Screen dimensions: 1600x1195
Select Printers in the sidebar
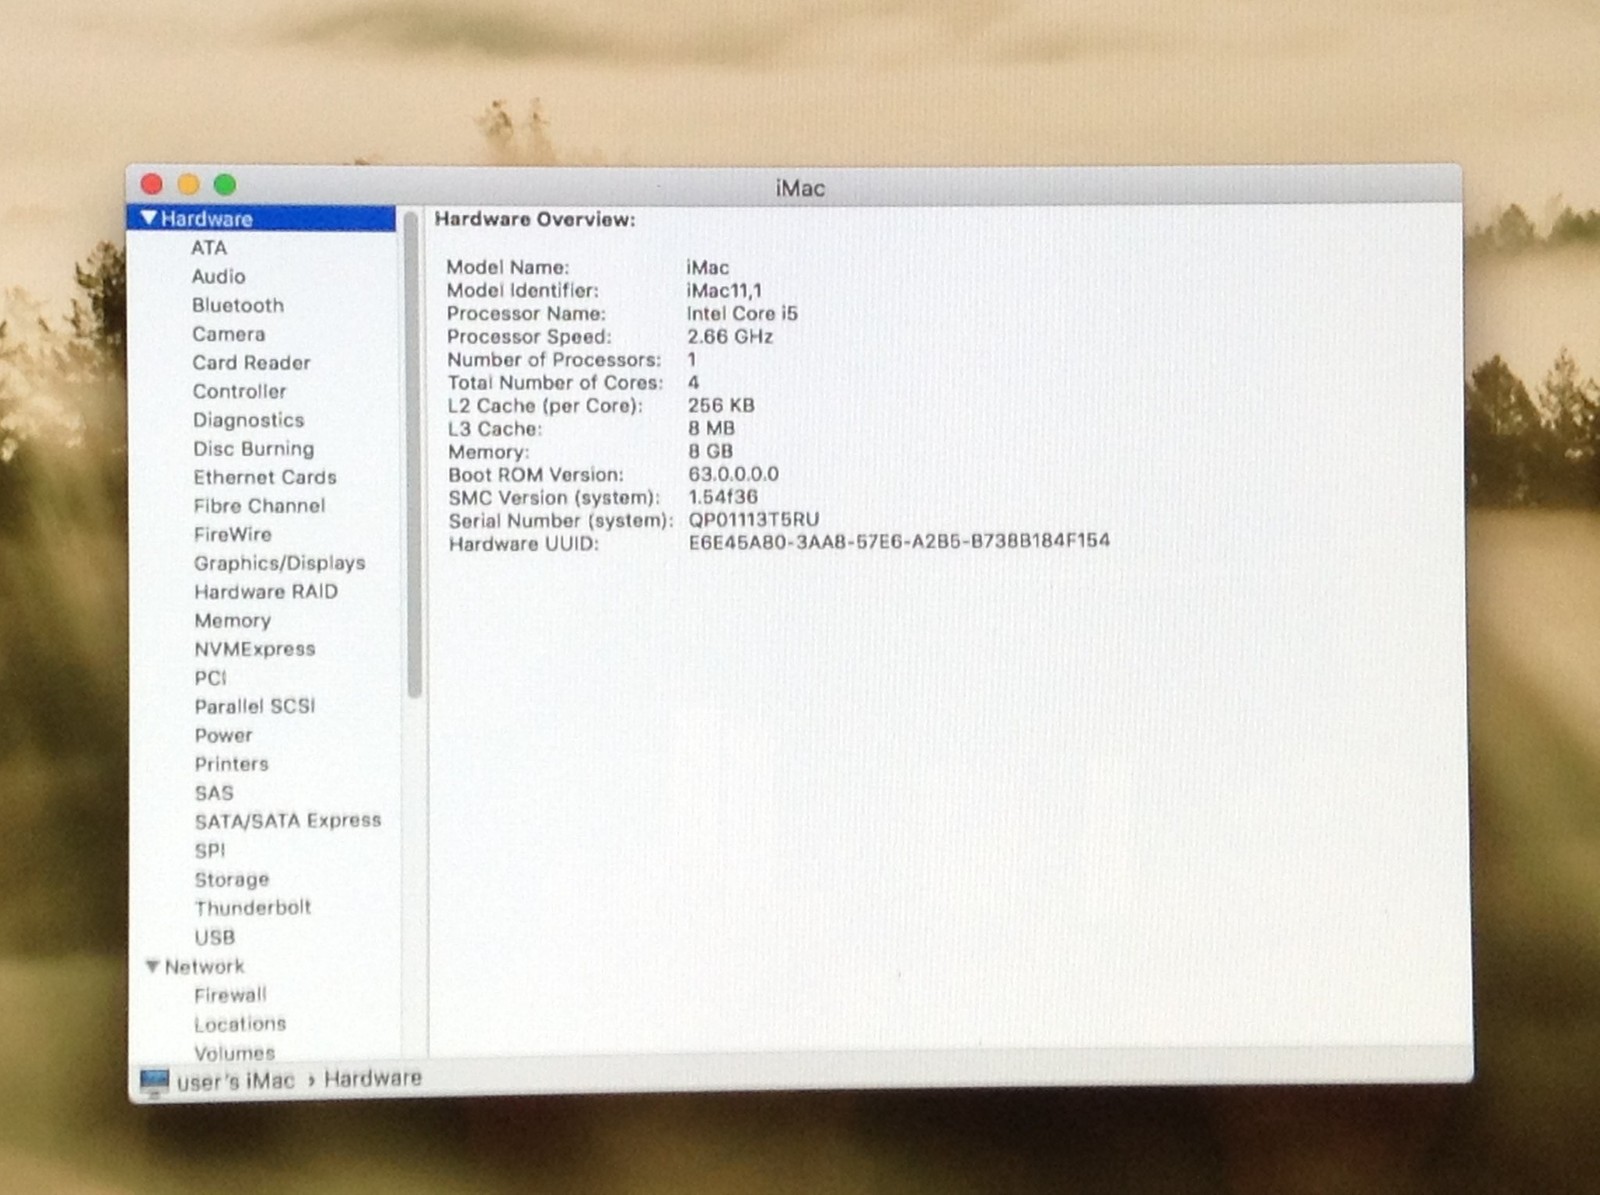(x=232, y=764)
